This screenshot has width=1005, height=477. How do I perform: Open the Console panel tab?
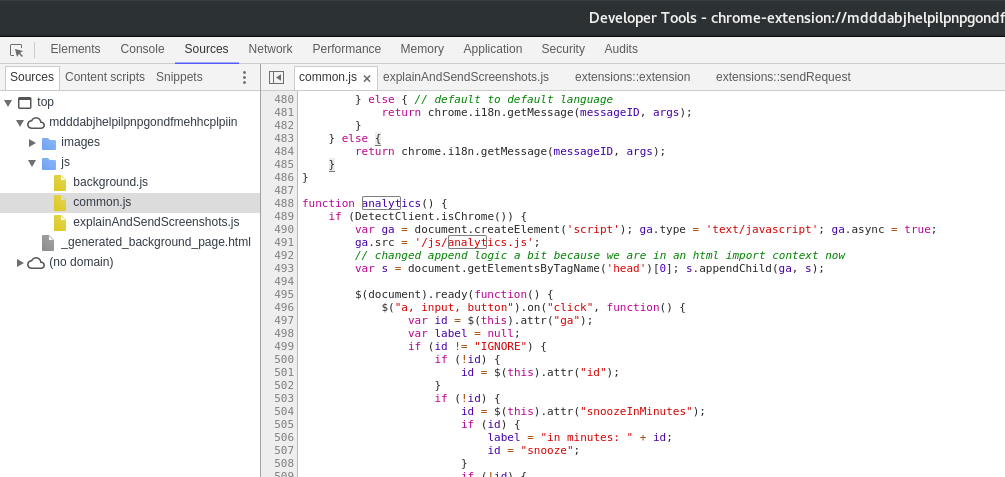point(142,49)
